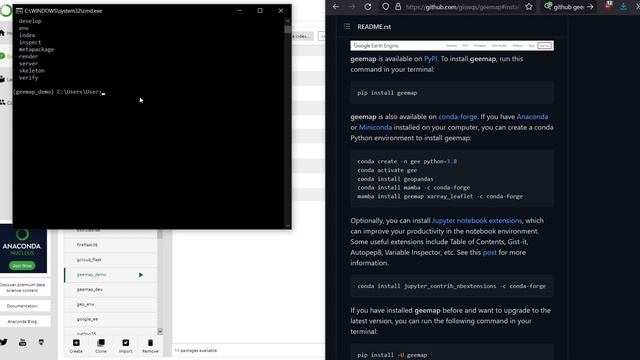Click the cmd.exe title bar icon
640x360 pixels.
click(x=19, y=11)
